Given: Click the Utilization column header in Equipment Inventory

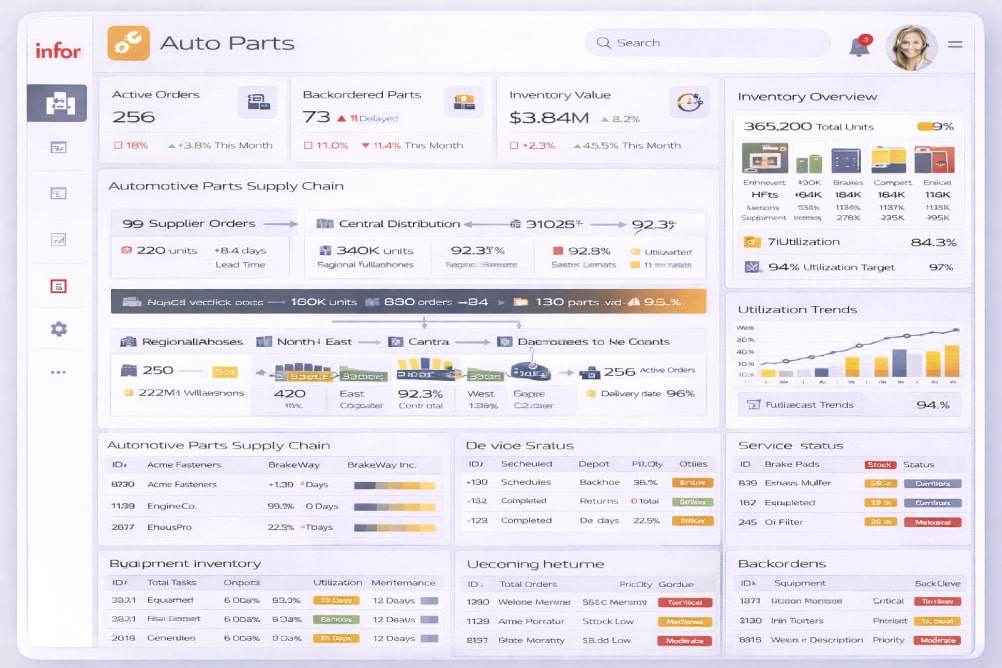Looking at the screenshot, I should coord(337,582).
